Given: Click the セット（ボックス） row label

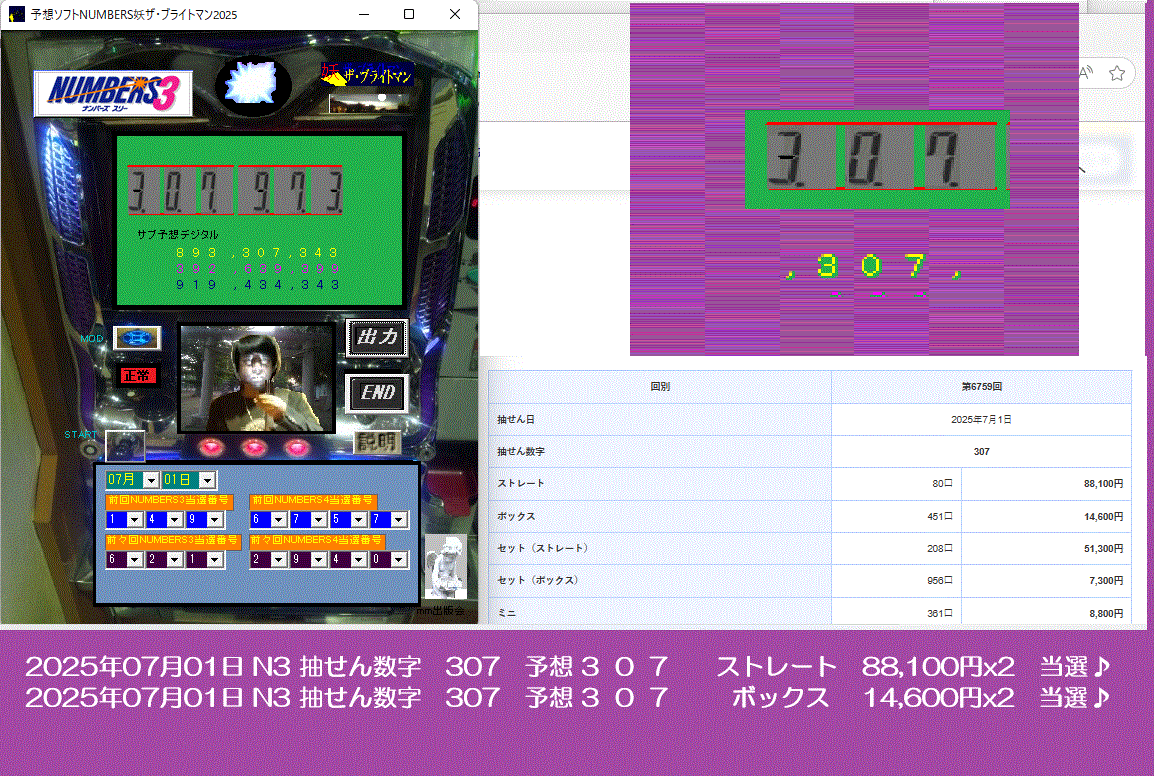Looking at the screenshot, I should coord(538,580).
